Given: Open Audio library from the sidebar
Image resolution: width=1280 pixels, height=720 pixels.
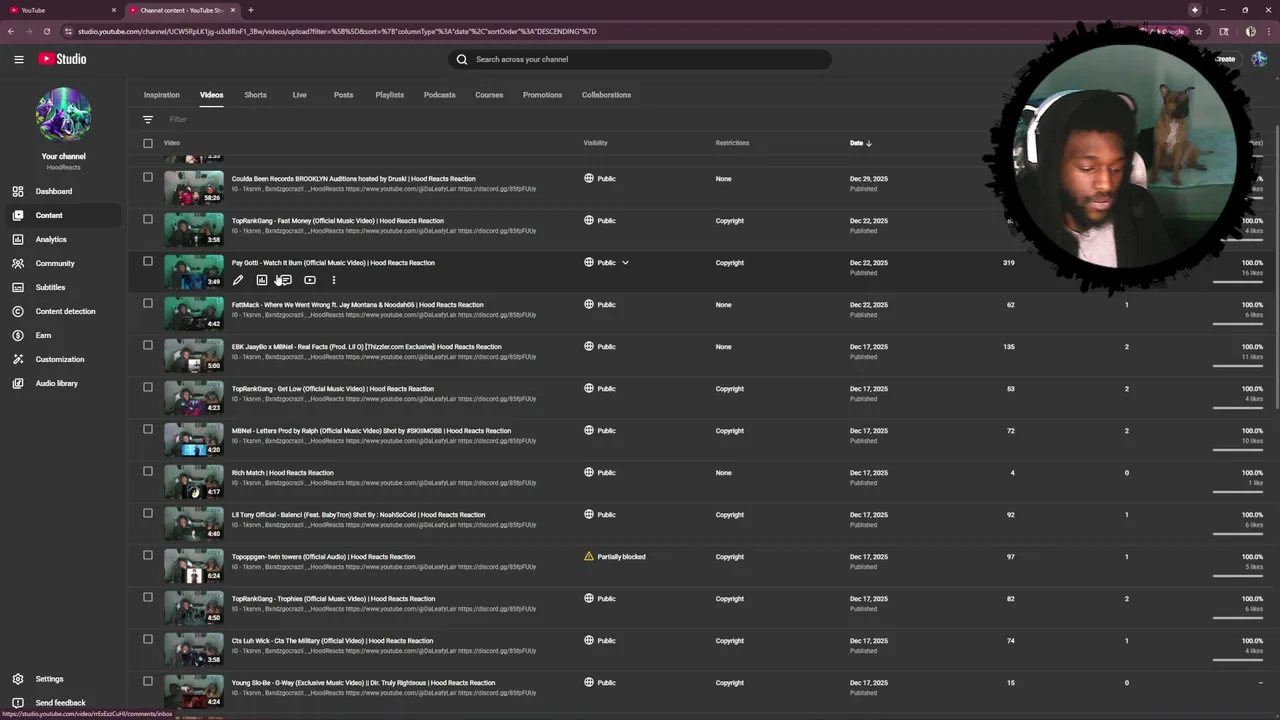Looking at the screenshot, I should coord(56,383).
